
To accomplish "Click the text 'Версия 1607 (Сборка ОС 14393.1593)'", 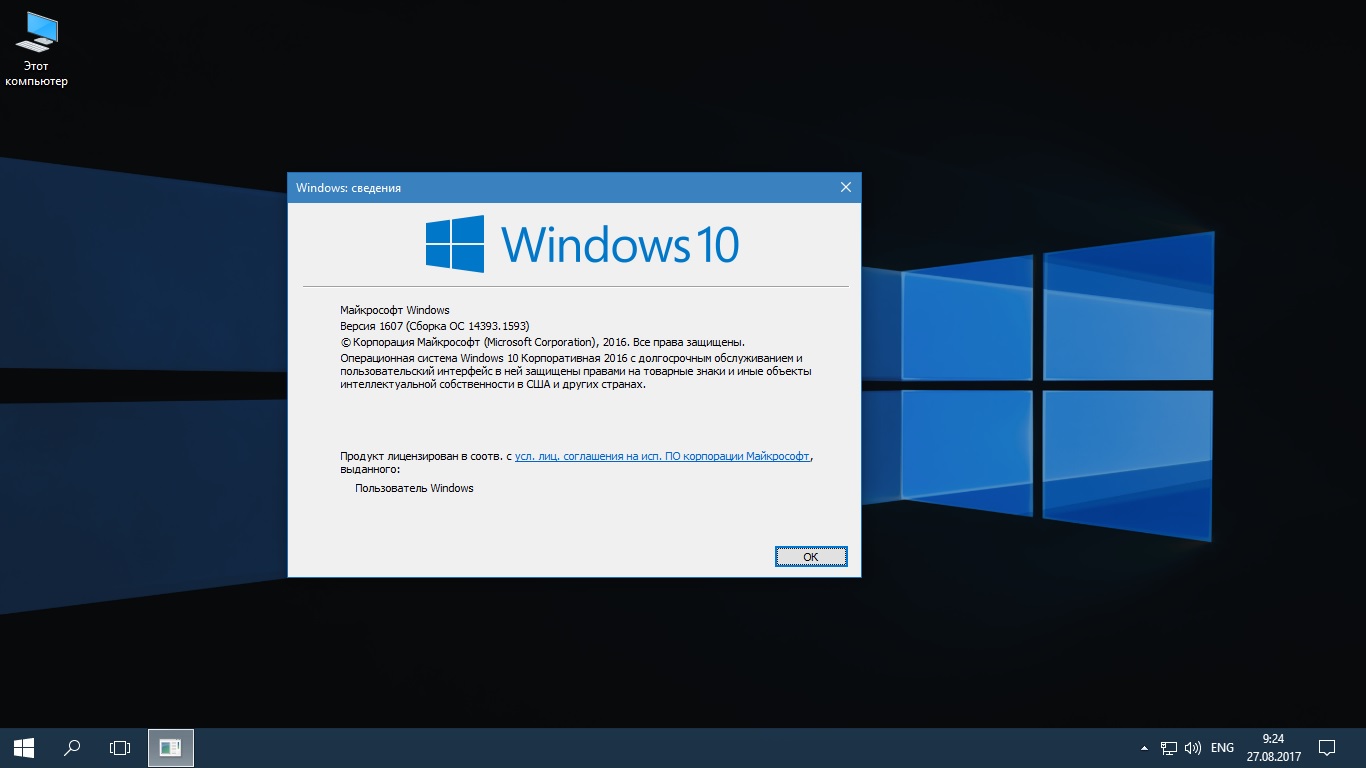I will click(x=435, y=326).
